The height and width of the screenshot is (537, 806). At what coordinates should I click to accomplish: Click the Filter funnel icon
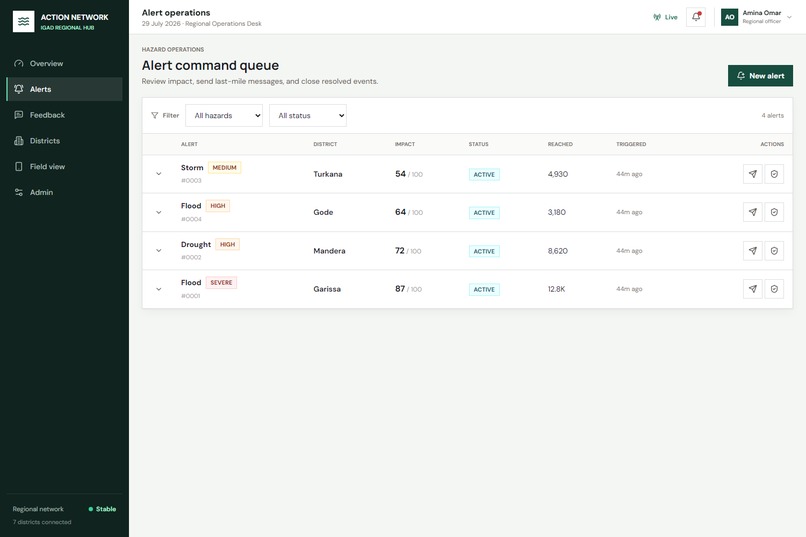pyautogui.click(x=155, y=116)
